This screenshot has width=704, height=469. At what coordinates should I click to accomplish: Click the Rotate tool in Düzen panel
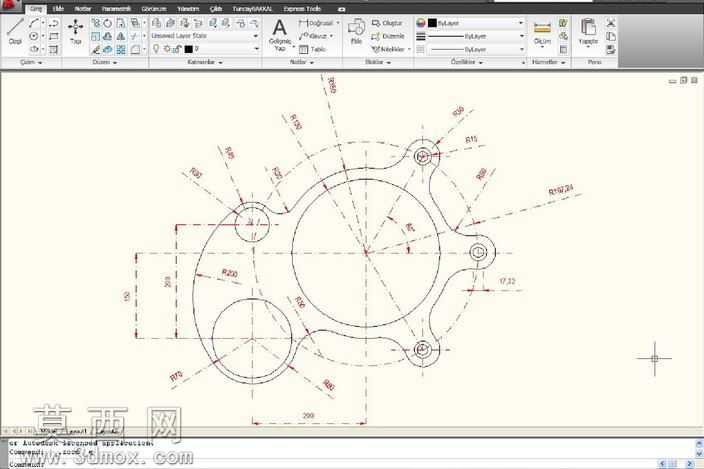point(108,23)
